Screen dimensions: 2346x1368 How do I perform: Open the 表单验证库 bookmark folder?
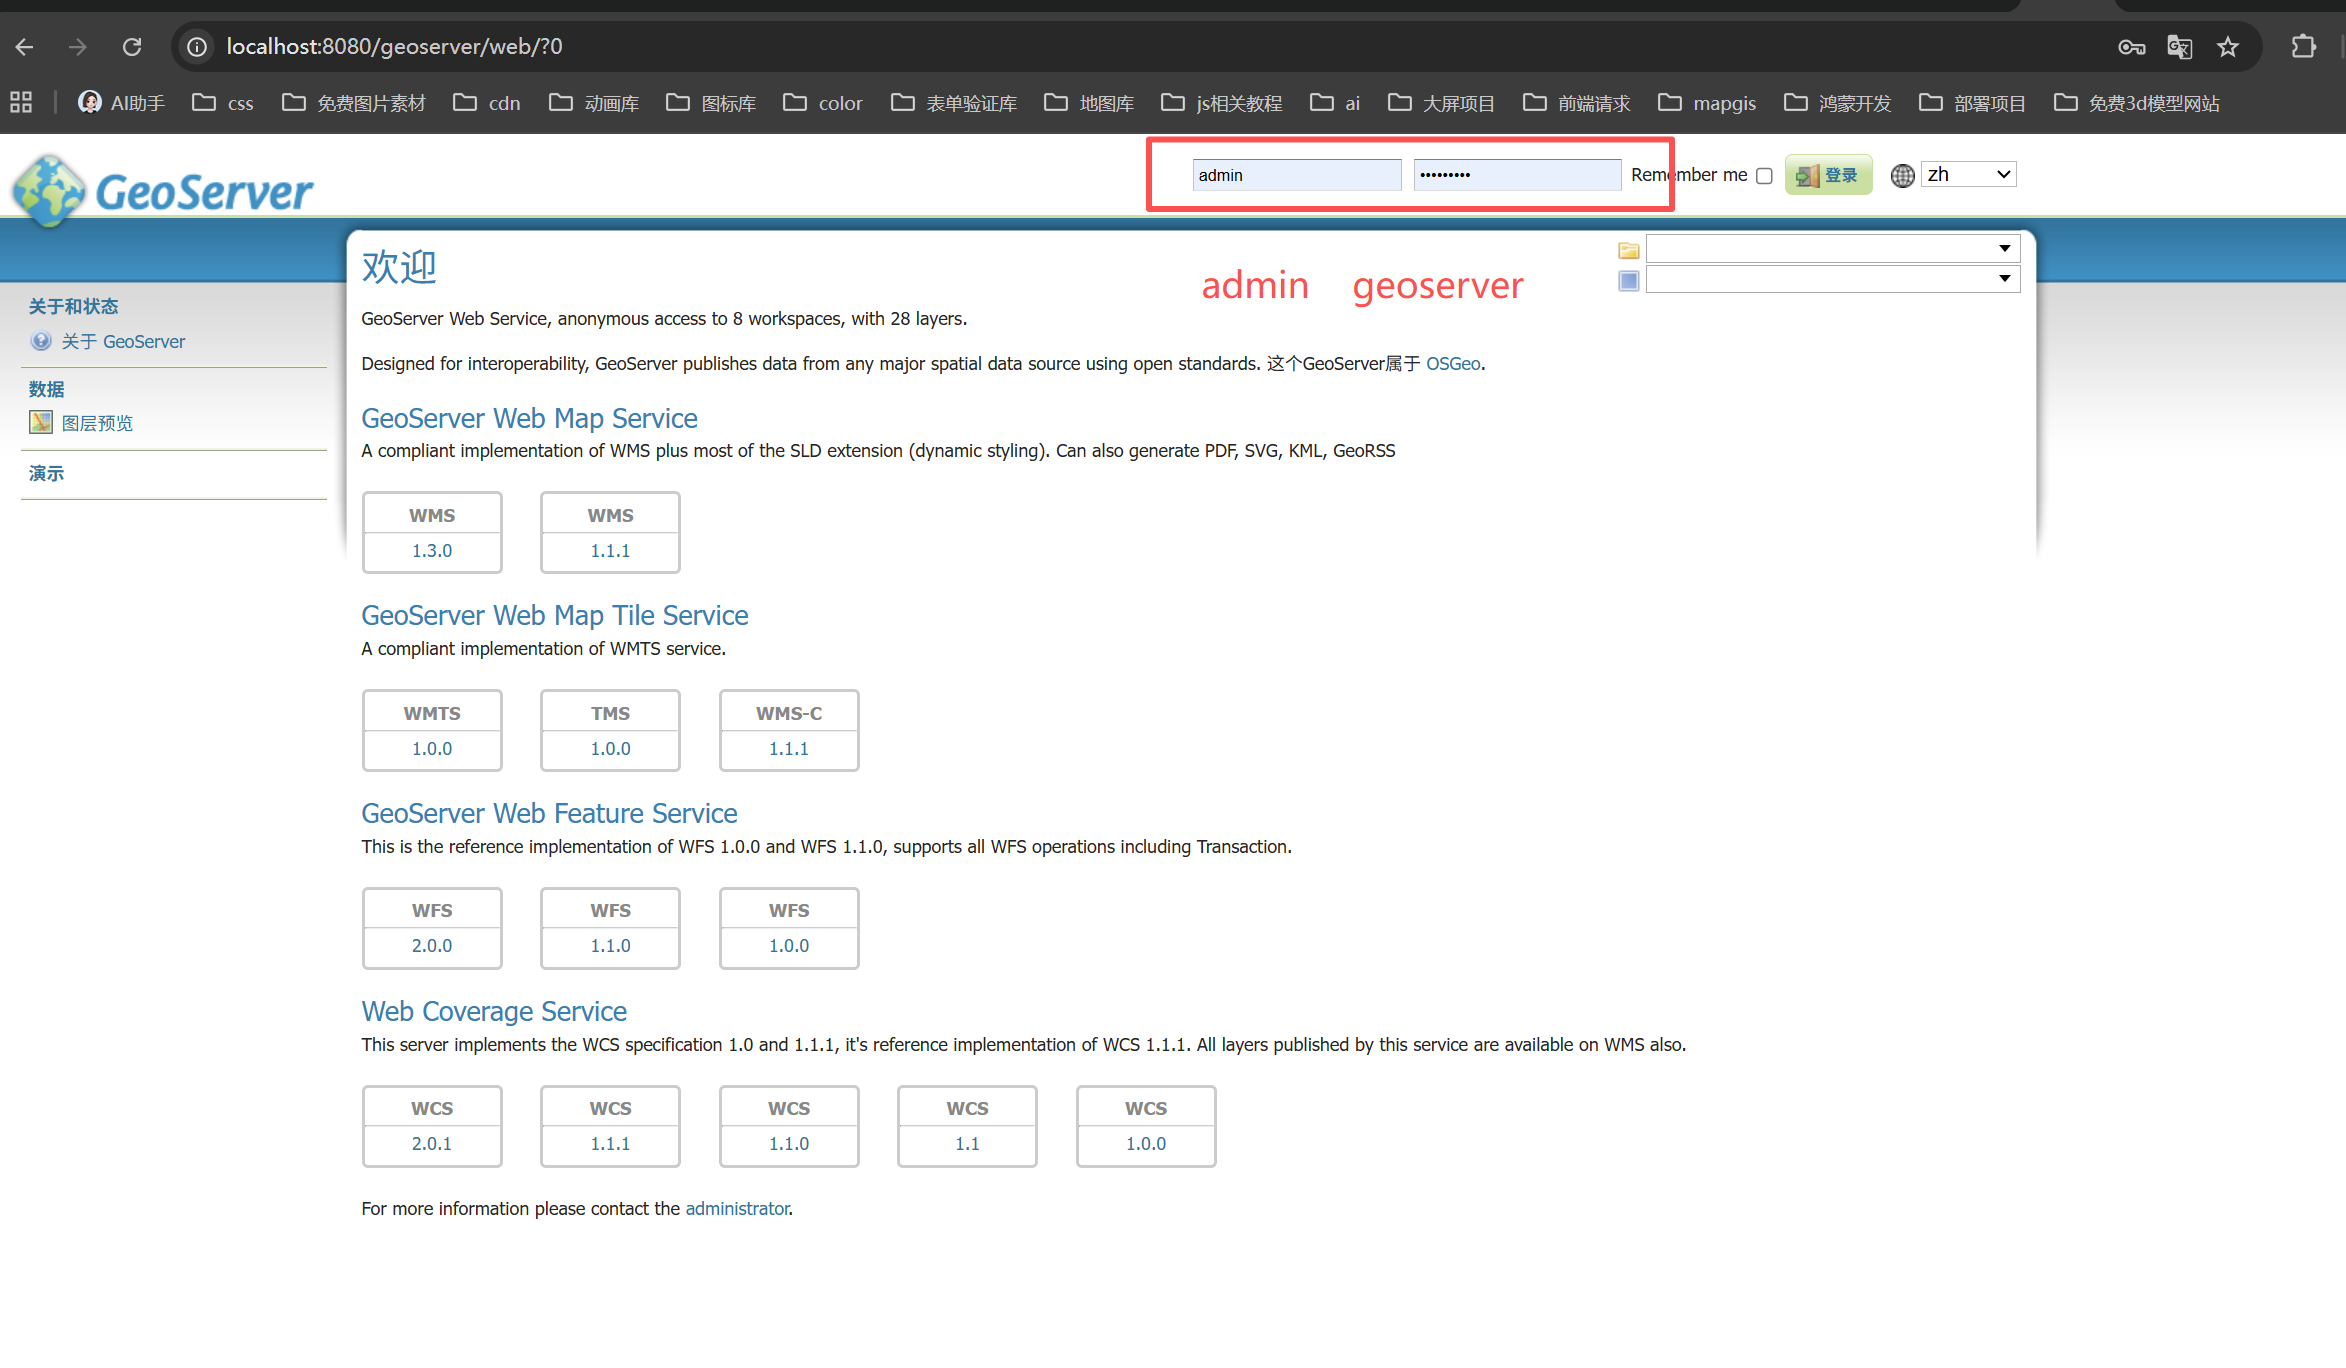tap(954, 103)
